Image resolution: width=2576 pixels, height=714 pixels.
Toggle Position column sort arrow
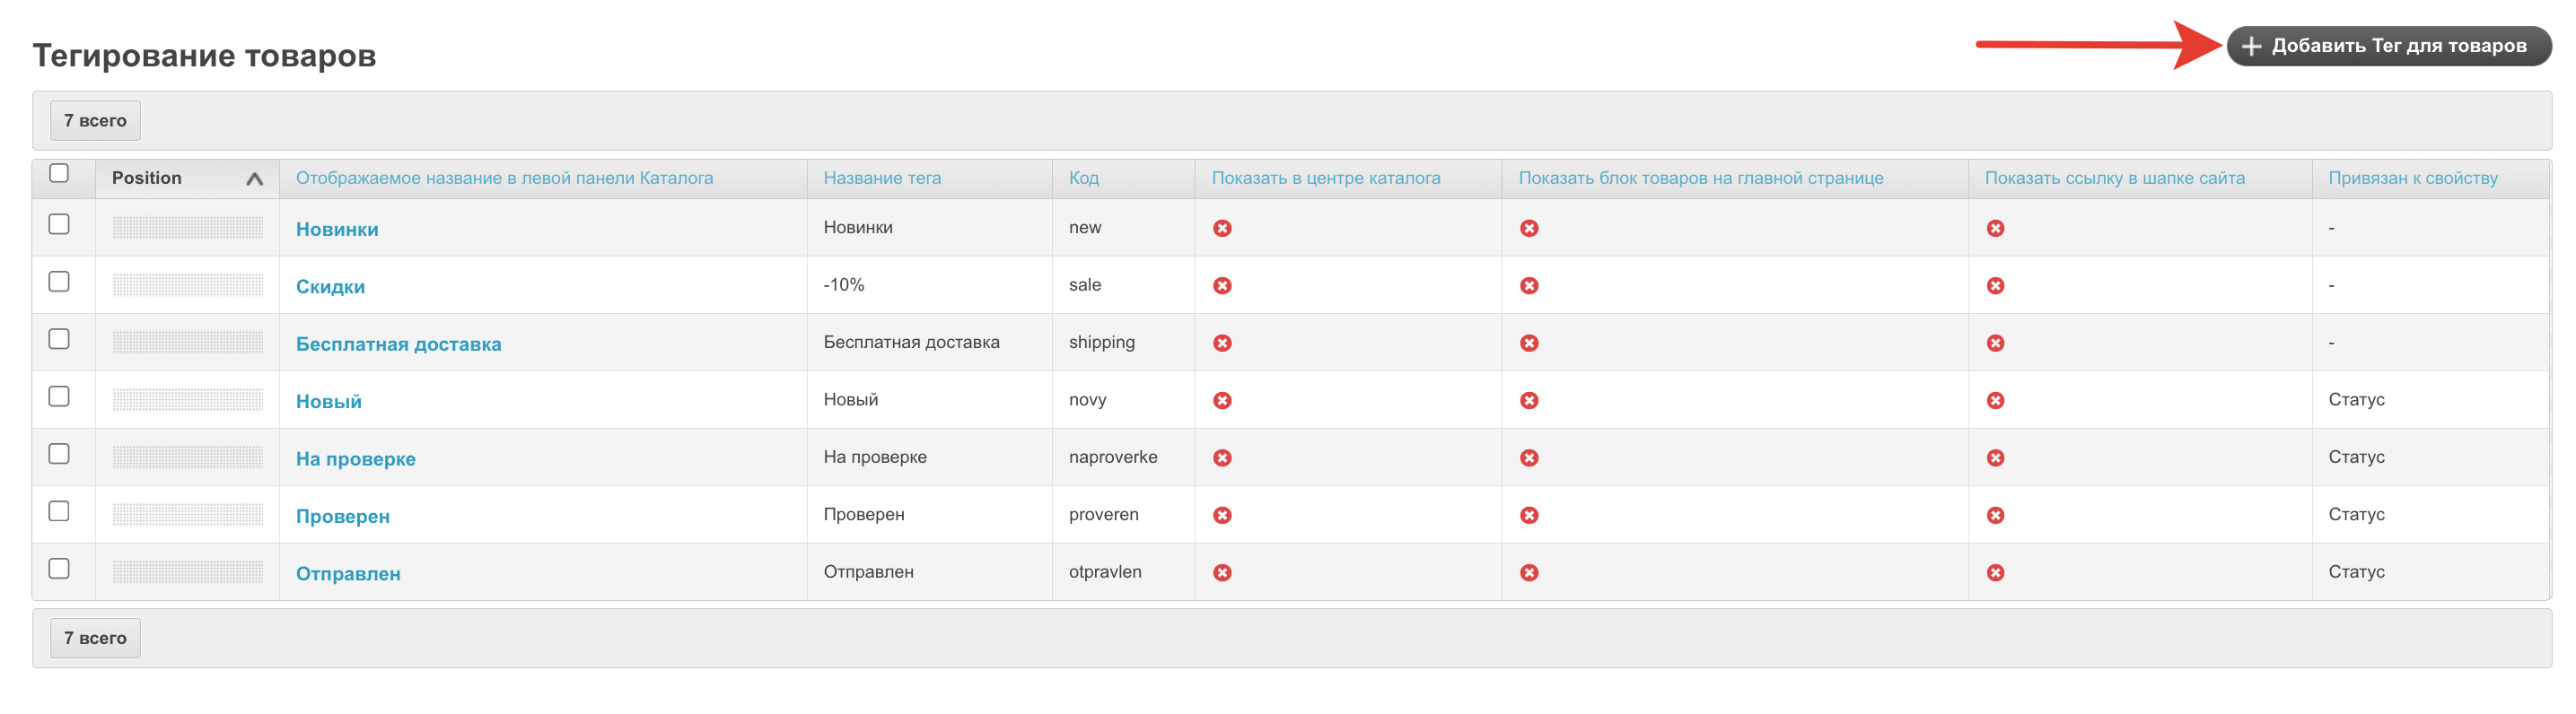(x=254, y=179)
